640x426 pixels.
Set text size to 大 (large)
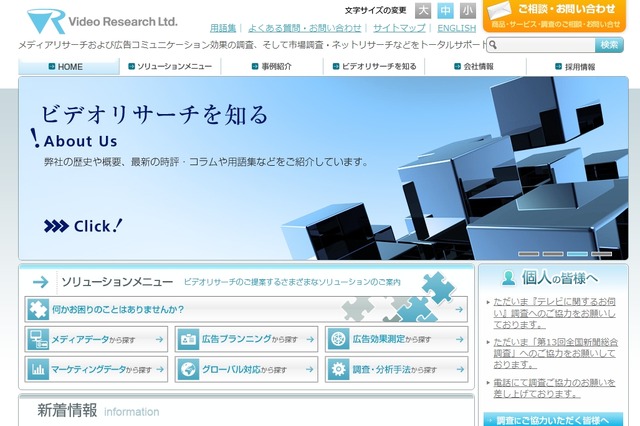click(x=423, y=11)
